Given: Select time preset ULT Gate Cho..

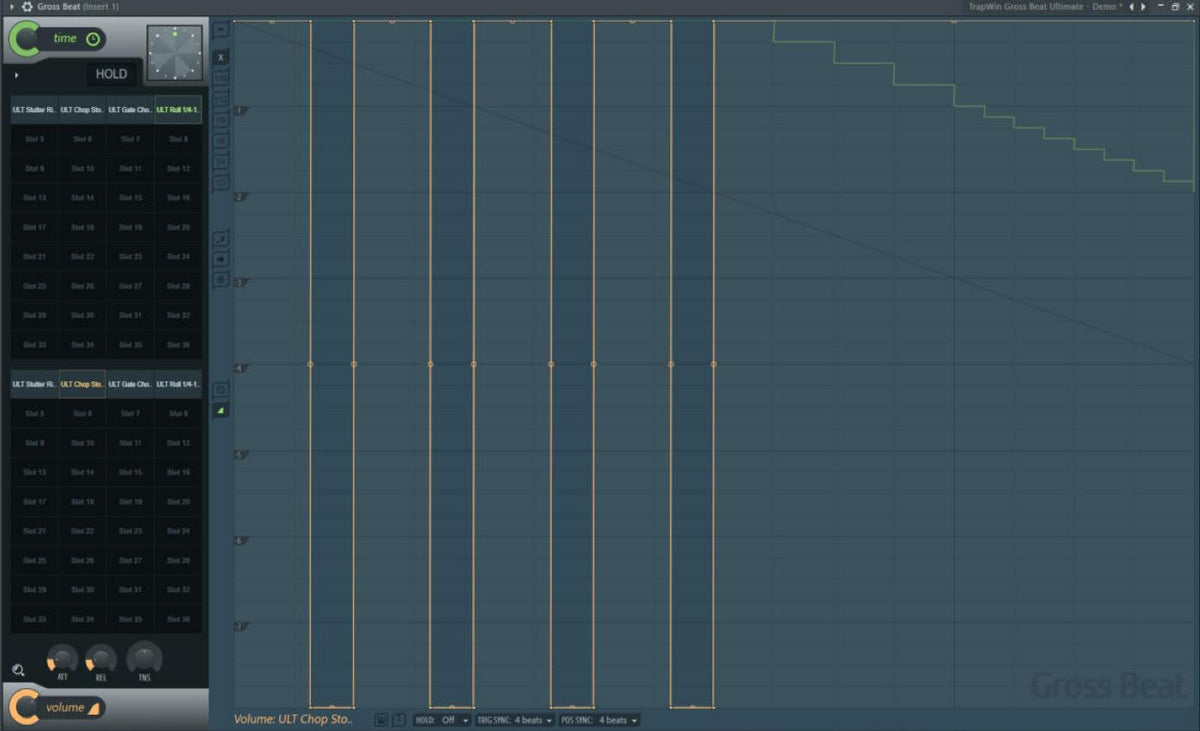Looking at the screenshot, I should pyautogui.click(x=130, y=110).
